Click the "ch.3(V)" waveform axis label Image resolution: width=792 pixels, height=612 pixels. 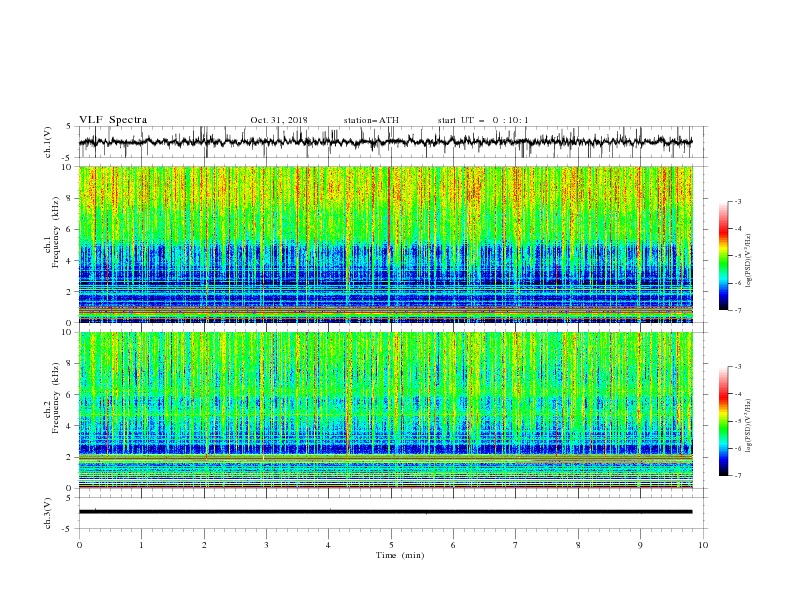(x=48, y=513)
